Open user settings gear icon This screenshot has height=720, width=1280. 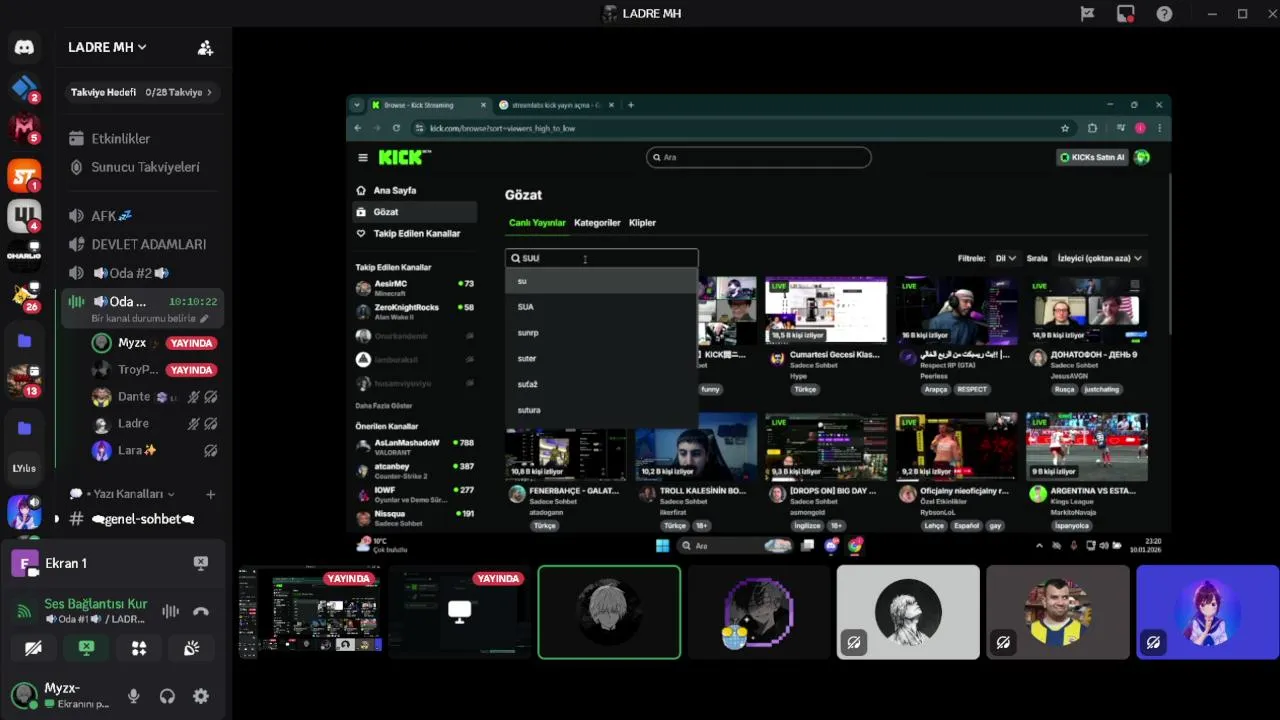coord(200,696)
